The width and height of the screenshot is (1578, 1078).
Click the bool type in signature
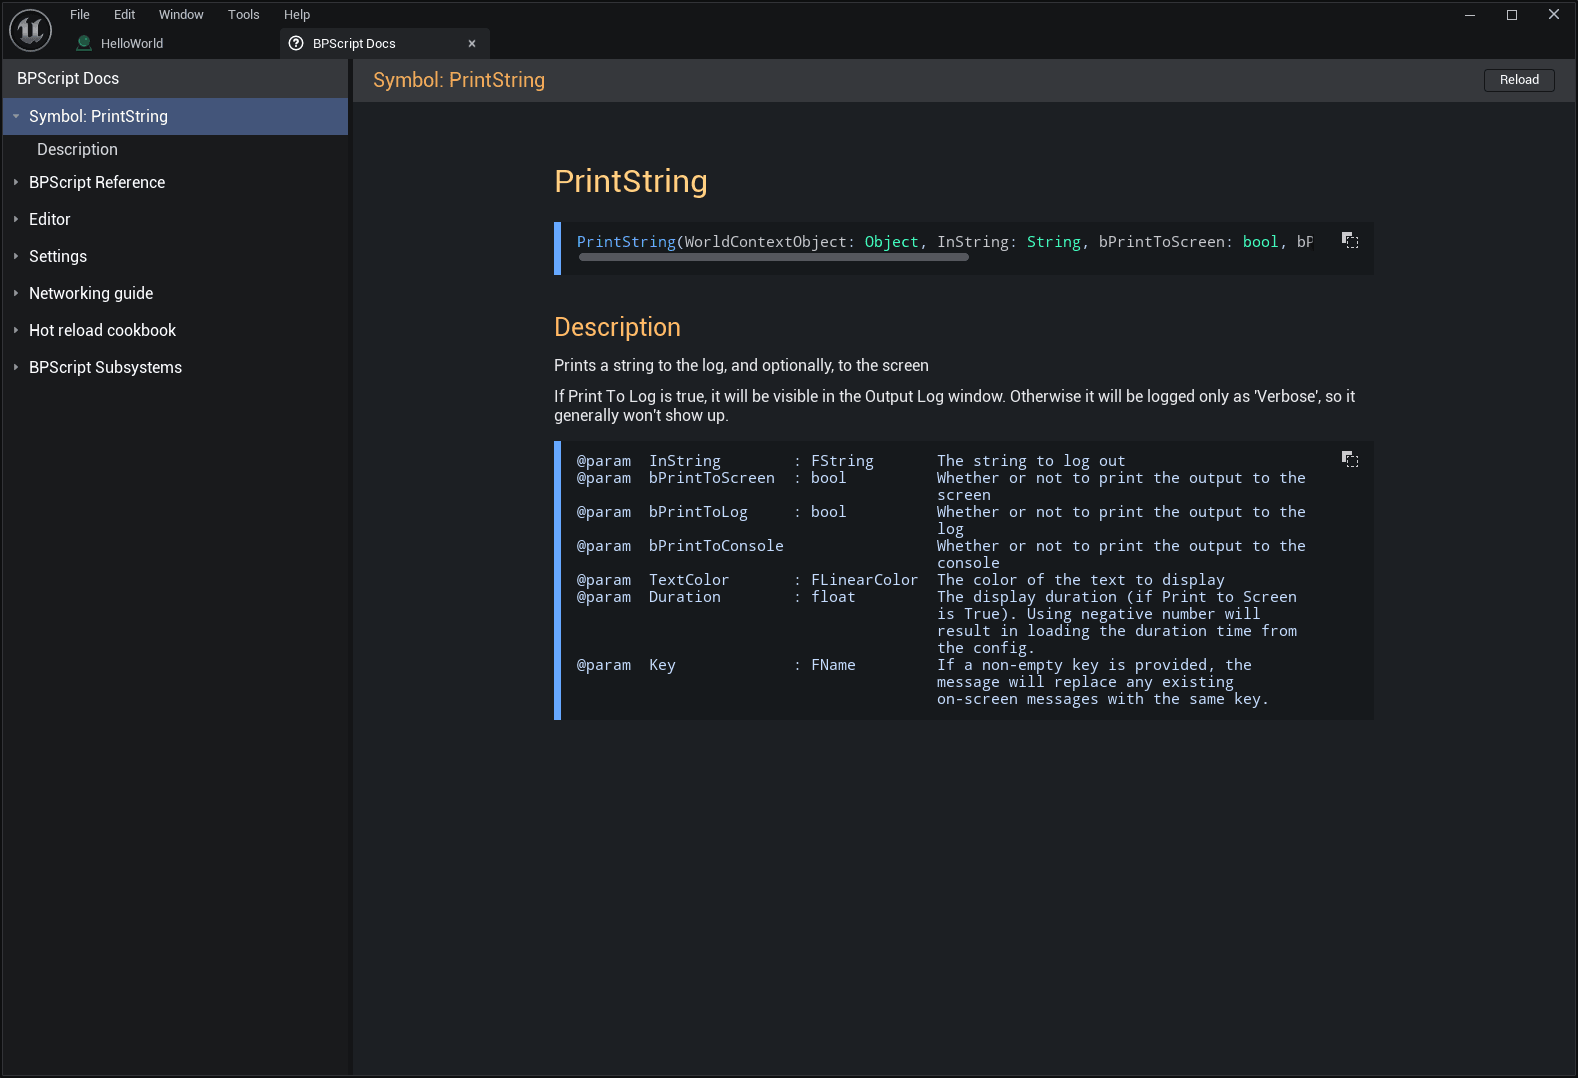[x=1260, y=242]
